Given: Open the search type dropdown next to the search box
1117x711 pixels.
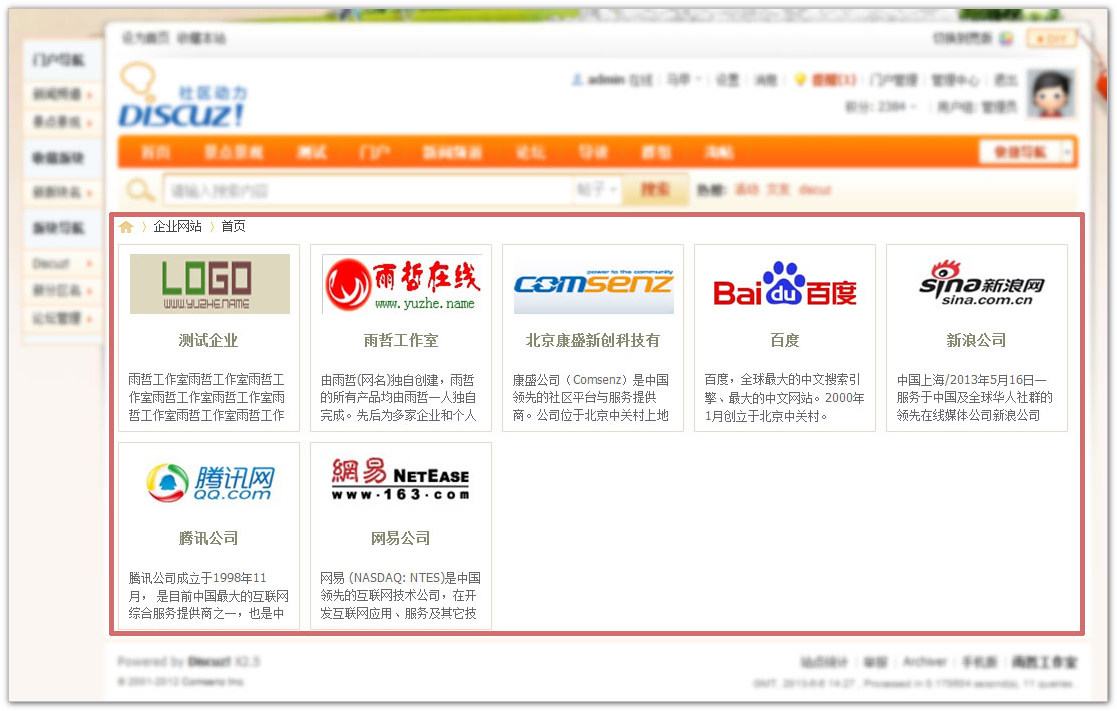Looking at the screenshot, I should (597, 190).
